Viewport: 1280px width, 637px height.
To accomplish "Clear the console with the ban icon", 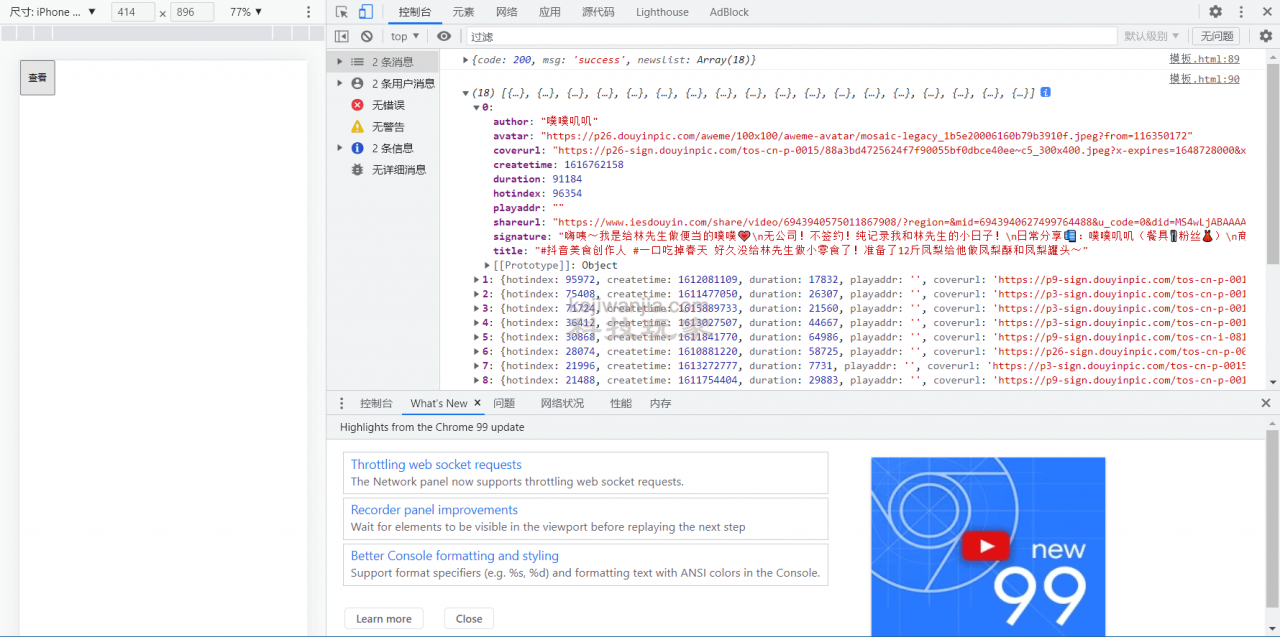I will [367, 36].
